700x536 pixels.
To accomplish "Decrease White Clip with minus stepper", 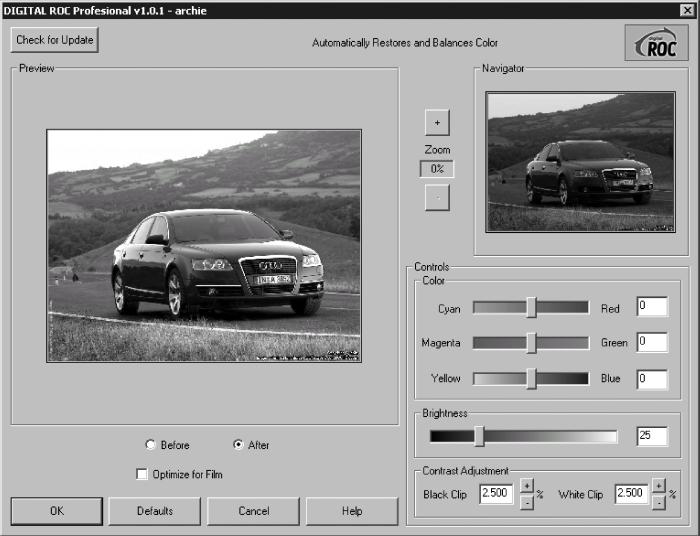I will (658, 503).
